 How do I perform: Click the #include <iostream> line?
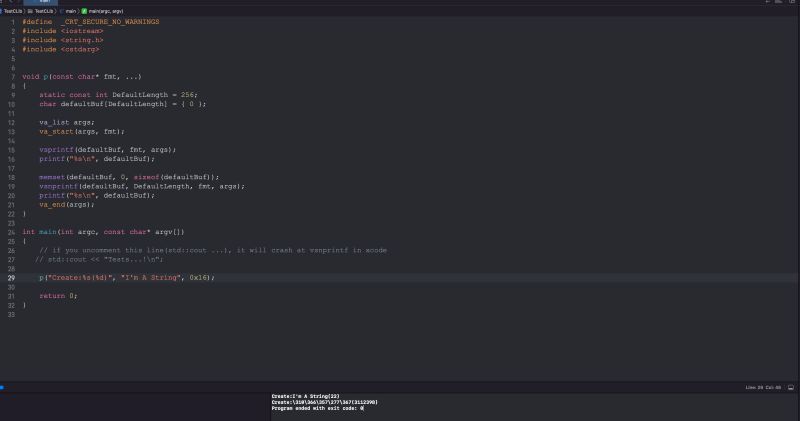click(62, 31)
